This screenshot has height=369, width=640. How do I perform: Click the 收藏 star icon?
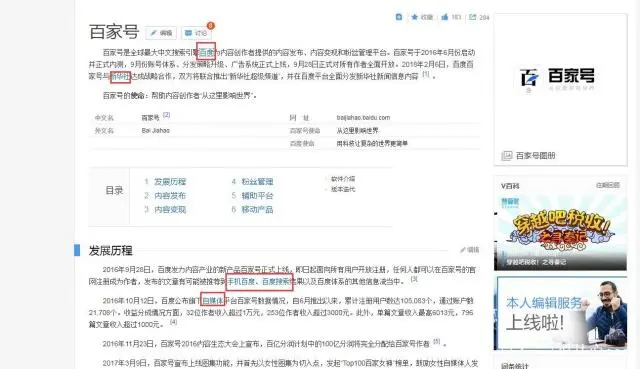[x=415, y=17]
